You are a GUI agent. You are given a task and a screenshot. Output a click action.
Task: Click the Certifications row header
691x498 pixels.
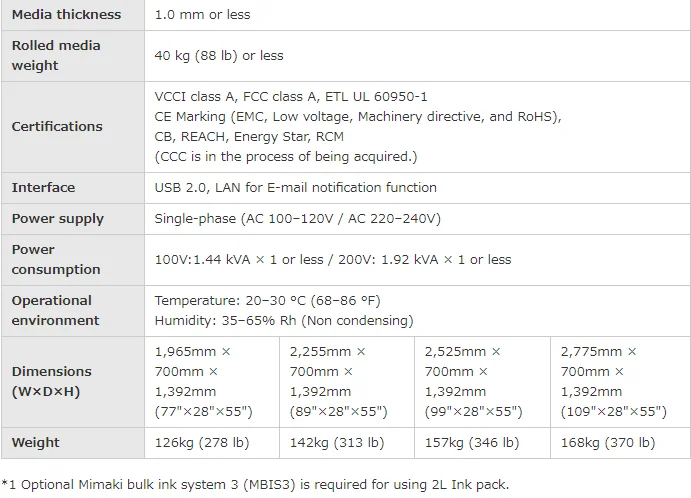click(x=57, y=127)
